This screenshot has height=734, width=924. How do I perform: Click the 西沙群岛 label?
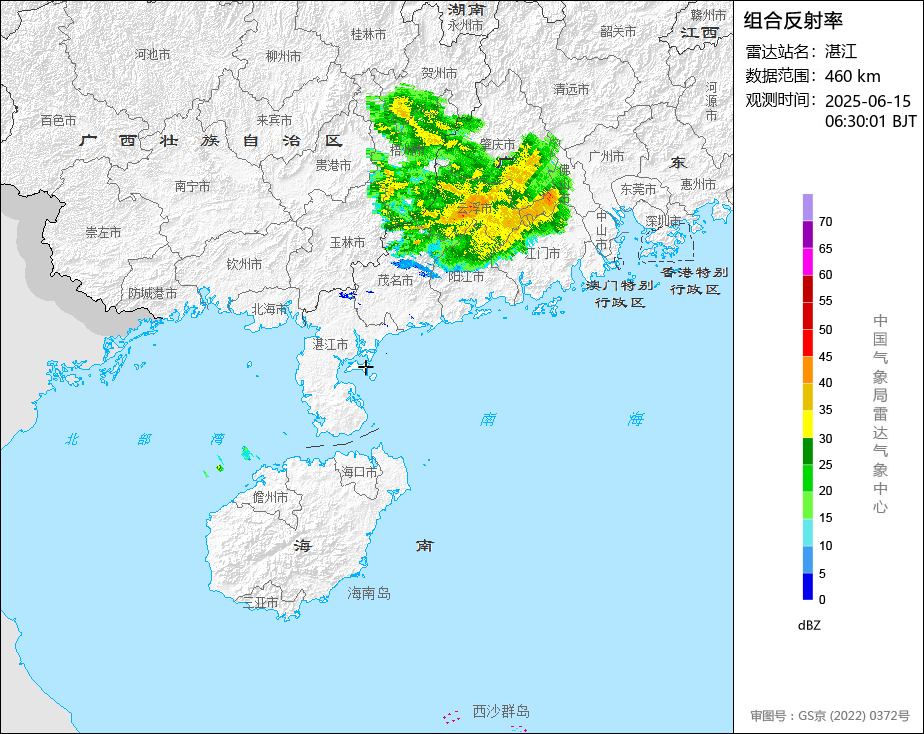coord(501,712)
